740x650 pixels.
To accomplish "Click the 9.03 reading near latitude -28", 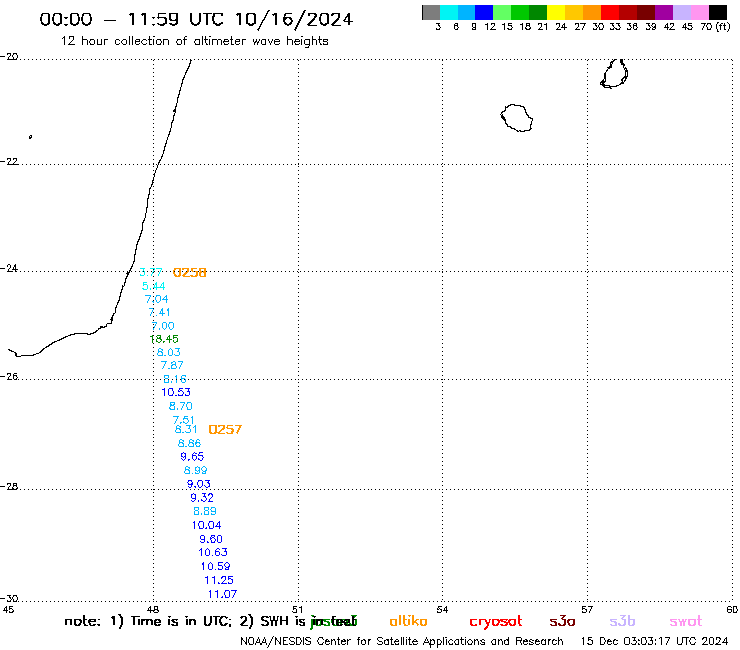I will pyautogui.click(x=199, y=484).
